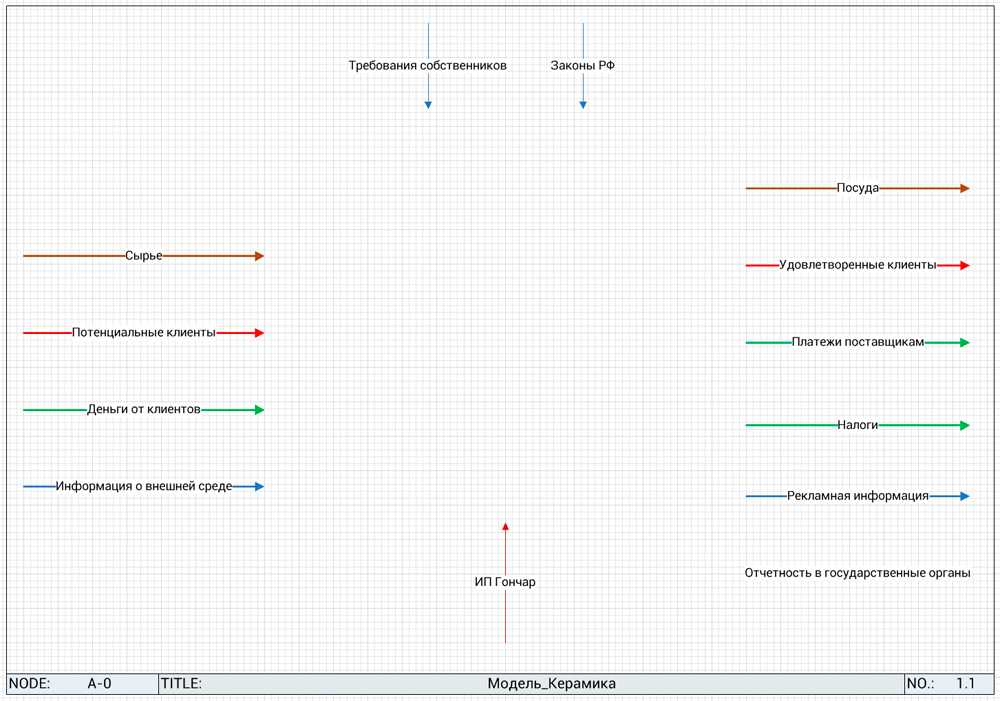Click the NODE 'A-0' field
Viewport: 1000px width, 701px height.
click(x=99, y=684)
